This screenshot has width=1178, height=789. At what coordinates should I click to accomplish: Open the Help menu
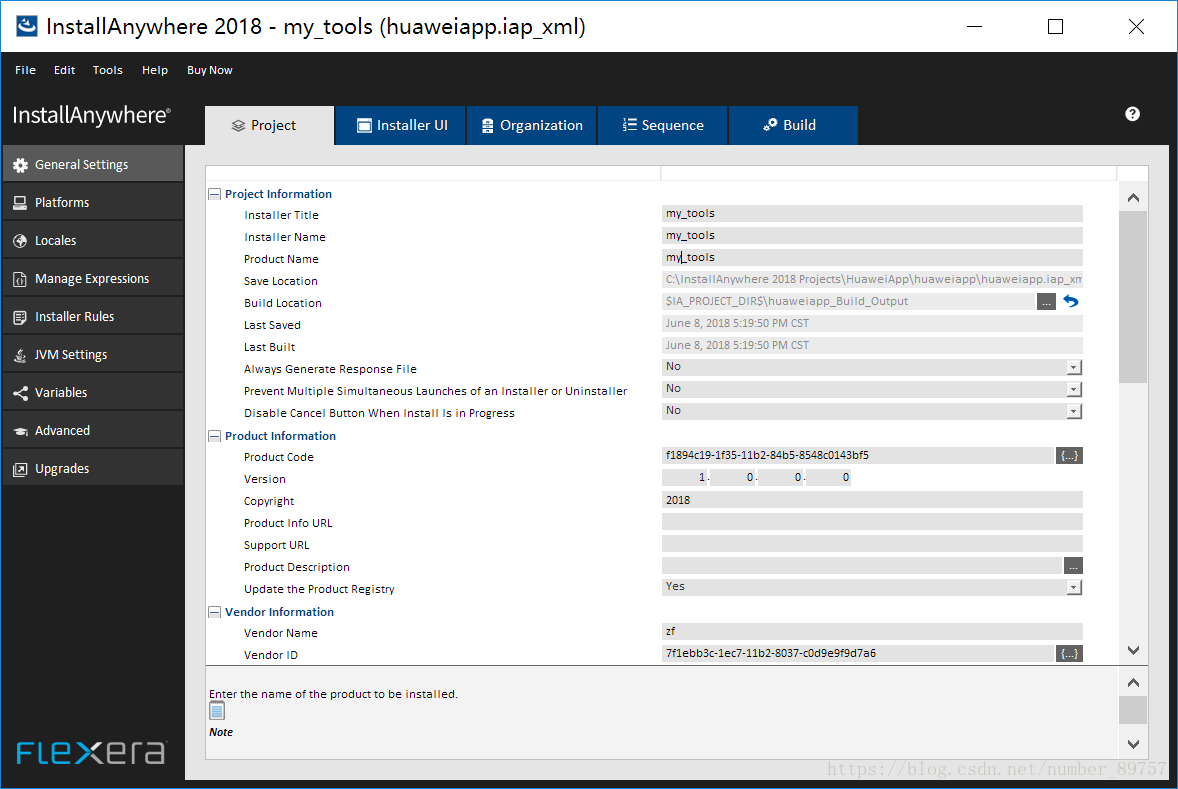155,70
